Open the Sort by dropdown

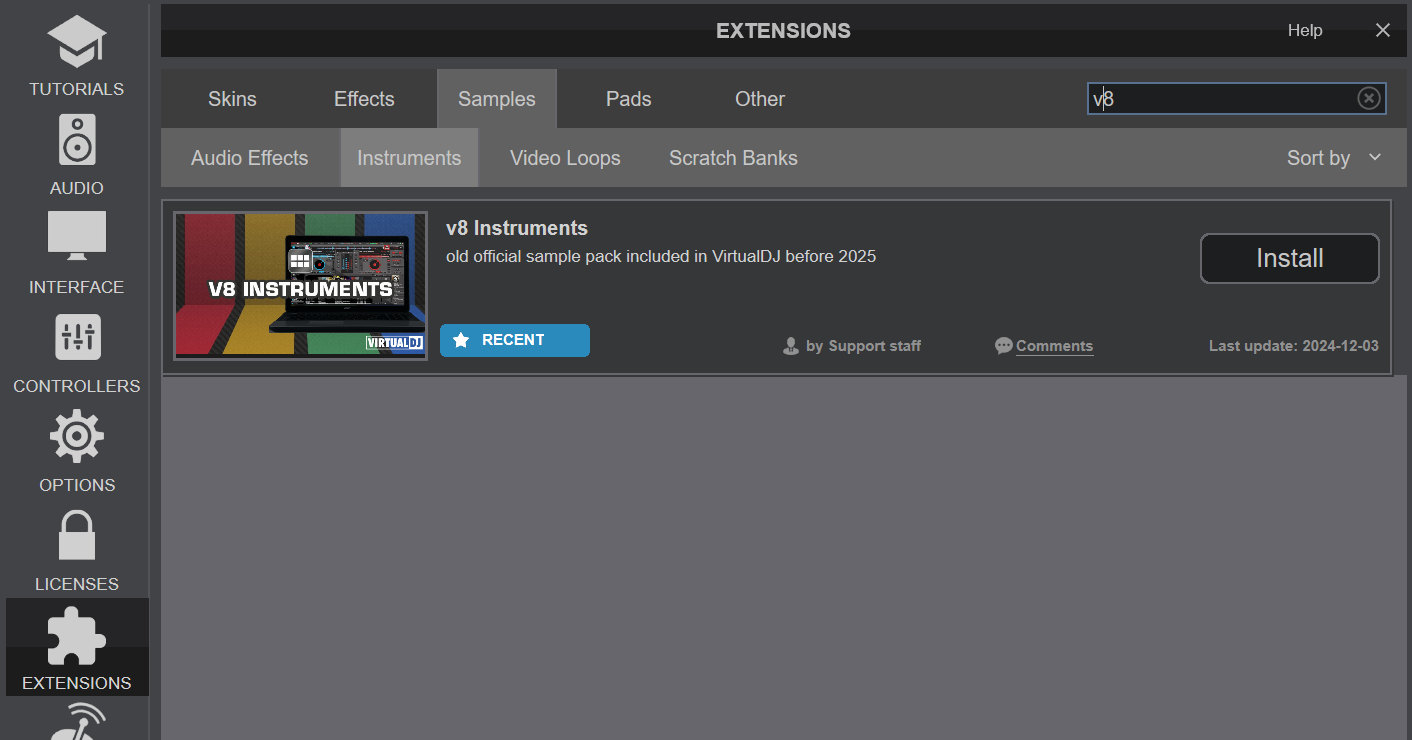[x=1334, y=158]
